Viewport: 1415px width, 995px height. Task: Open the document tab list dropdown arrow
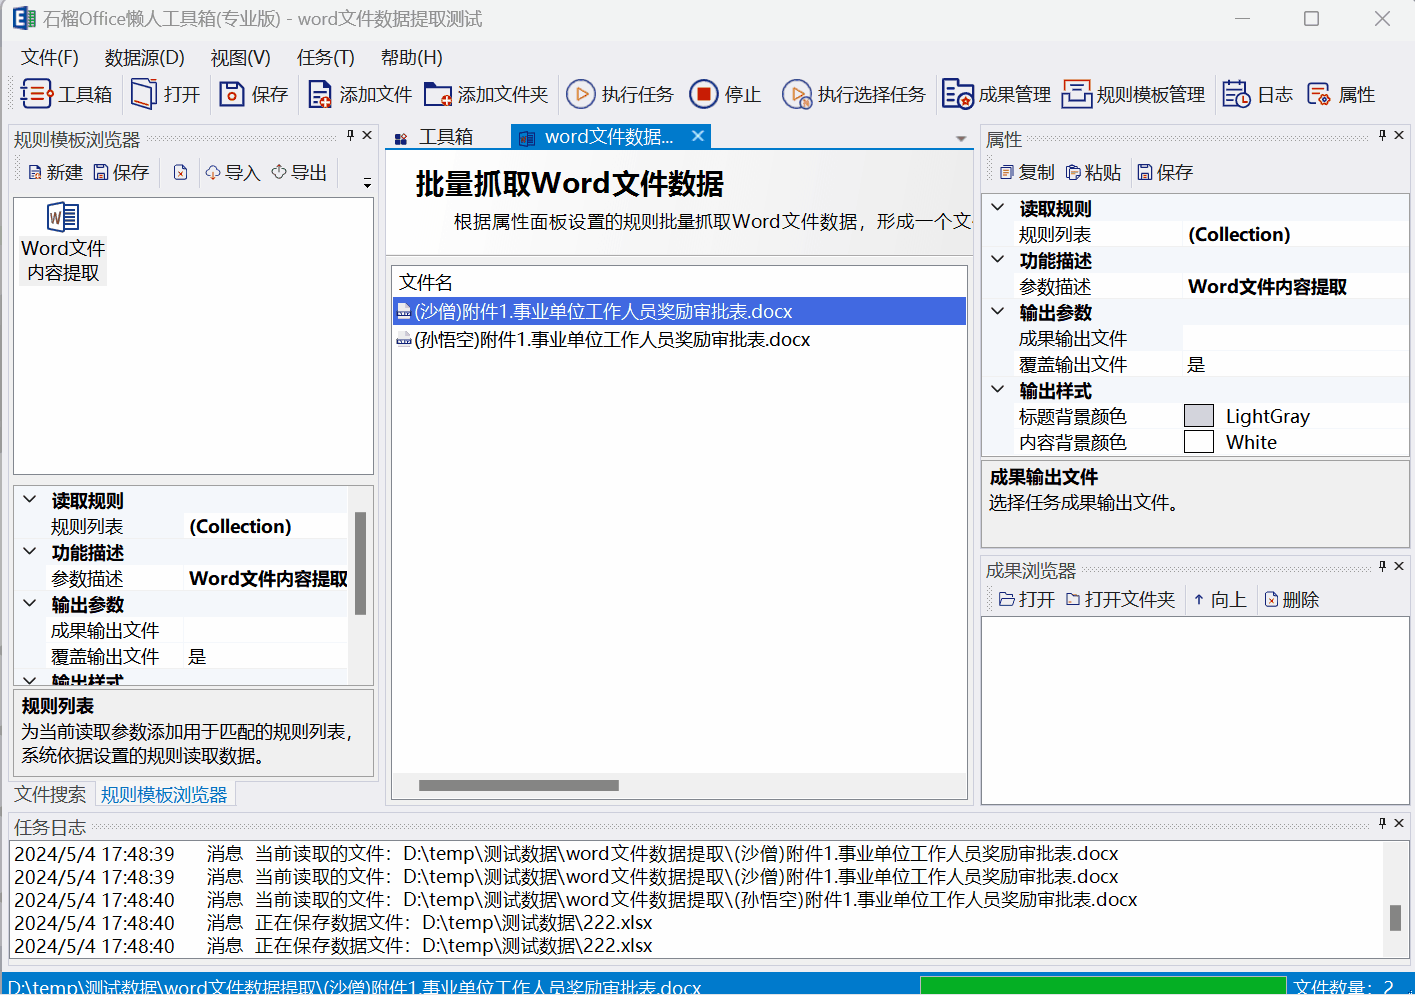961,139
